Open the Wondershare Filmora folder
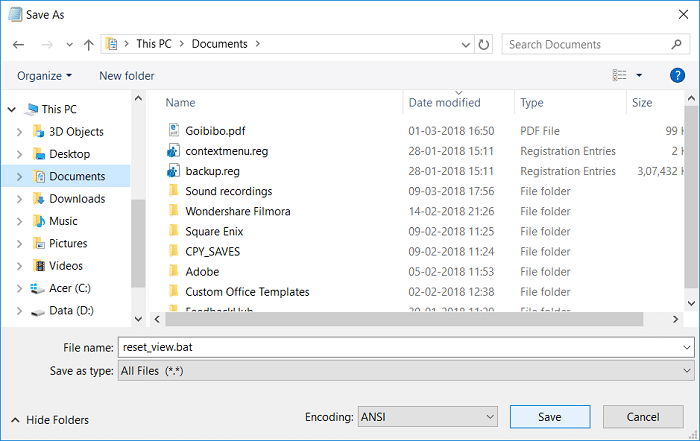The image size is (700, 441). coord(238,211)
